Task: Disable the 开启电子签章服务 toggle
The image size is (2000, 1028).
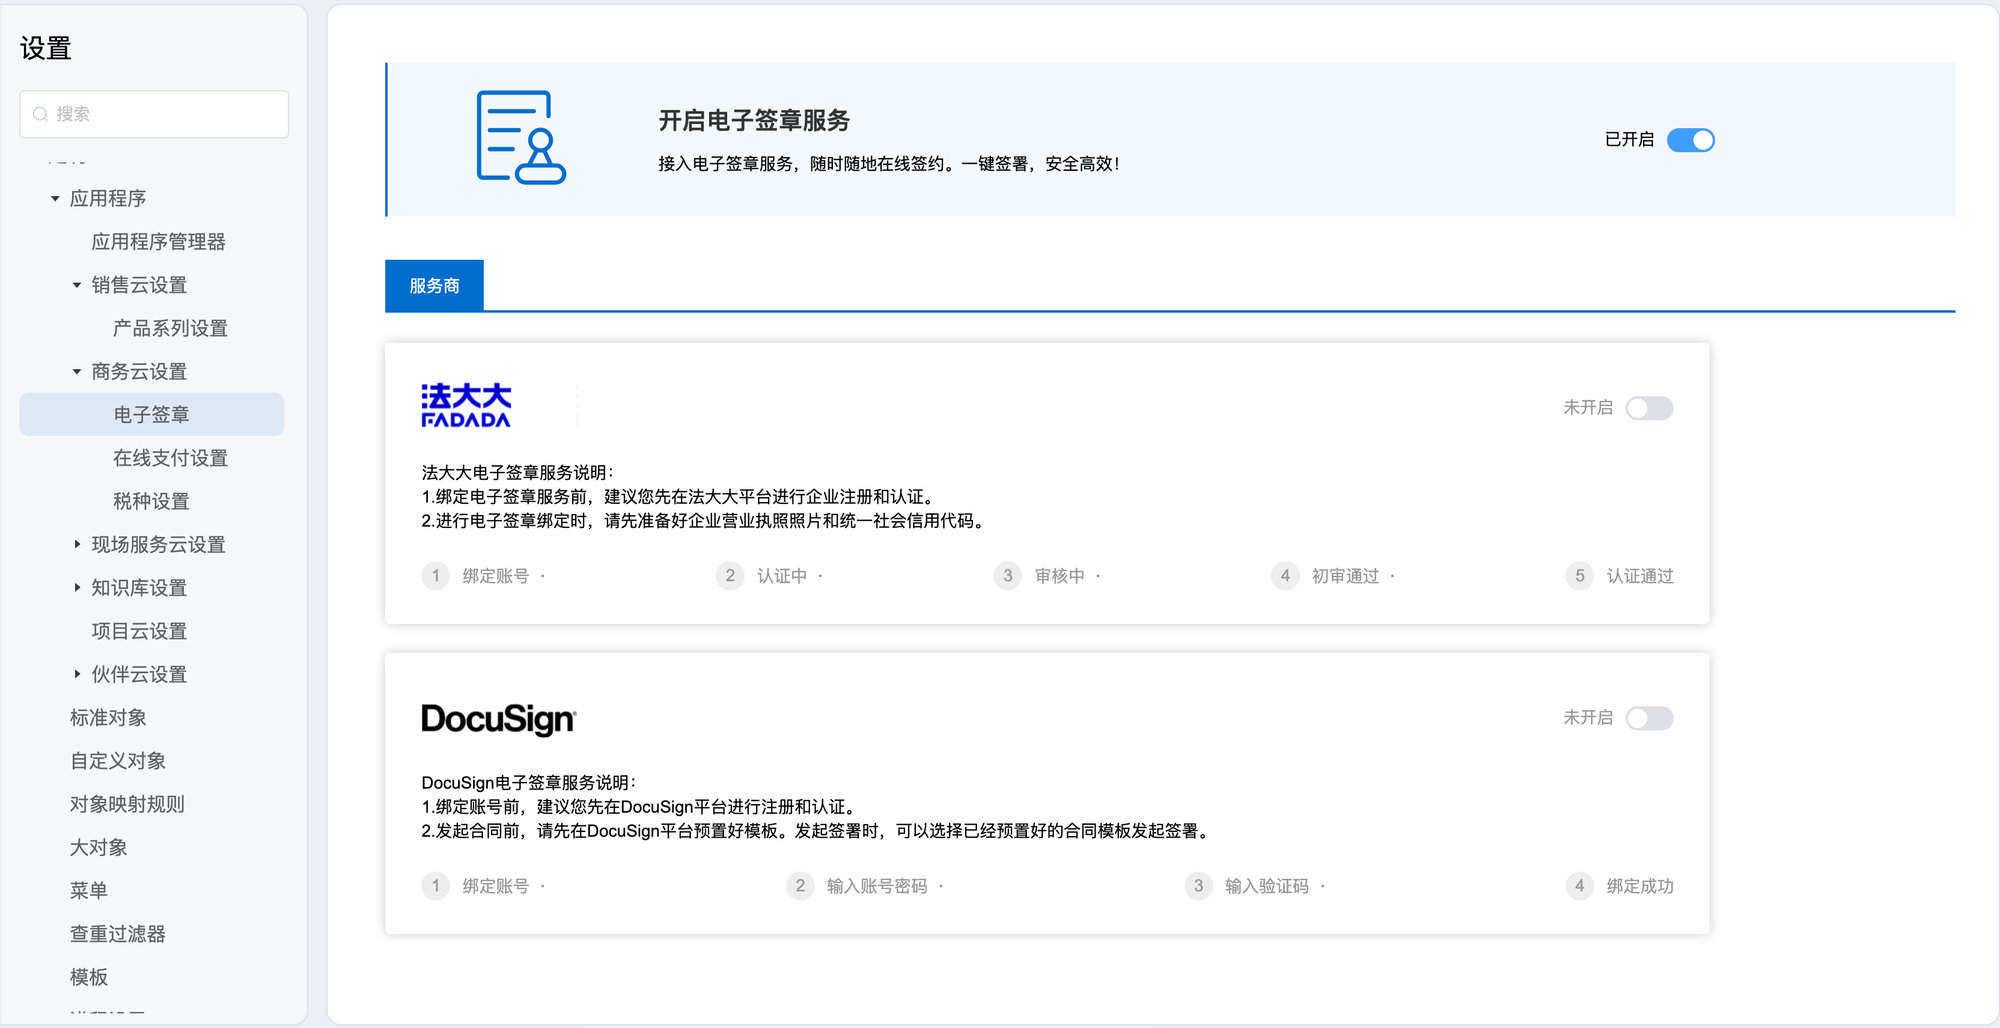Action: pyautogui.click(x=1690, y=140)
